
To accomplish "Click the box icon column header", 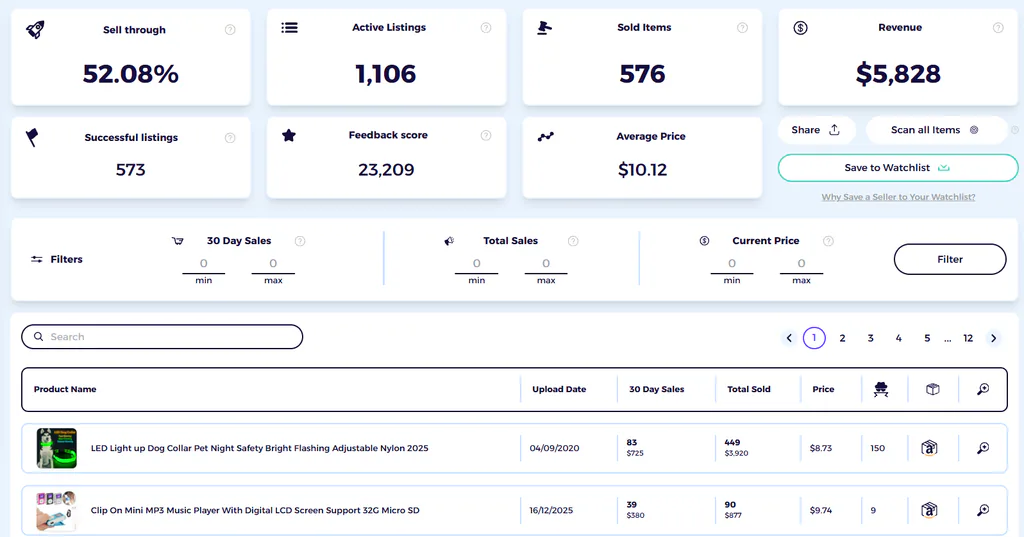I will click(x=933, y=389).
